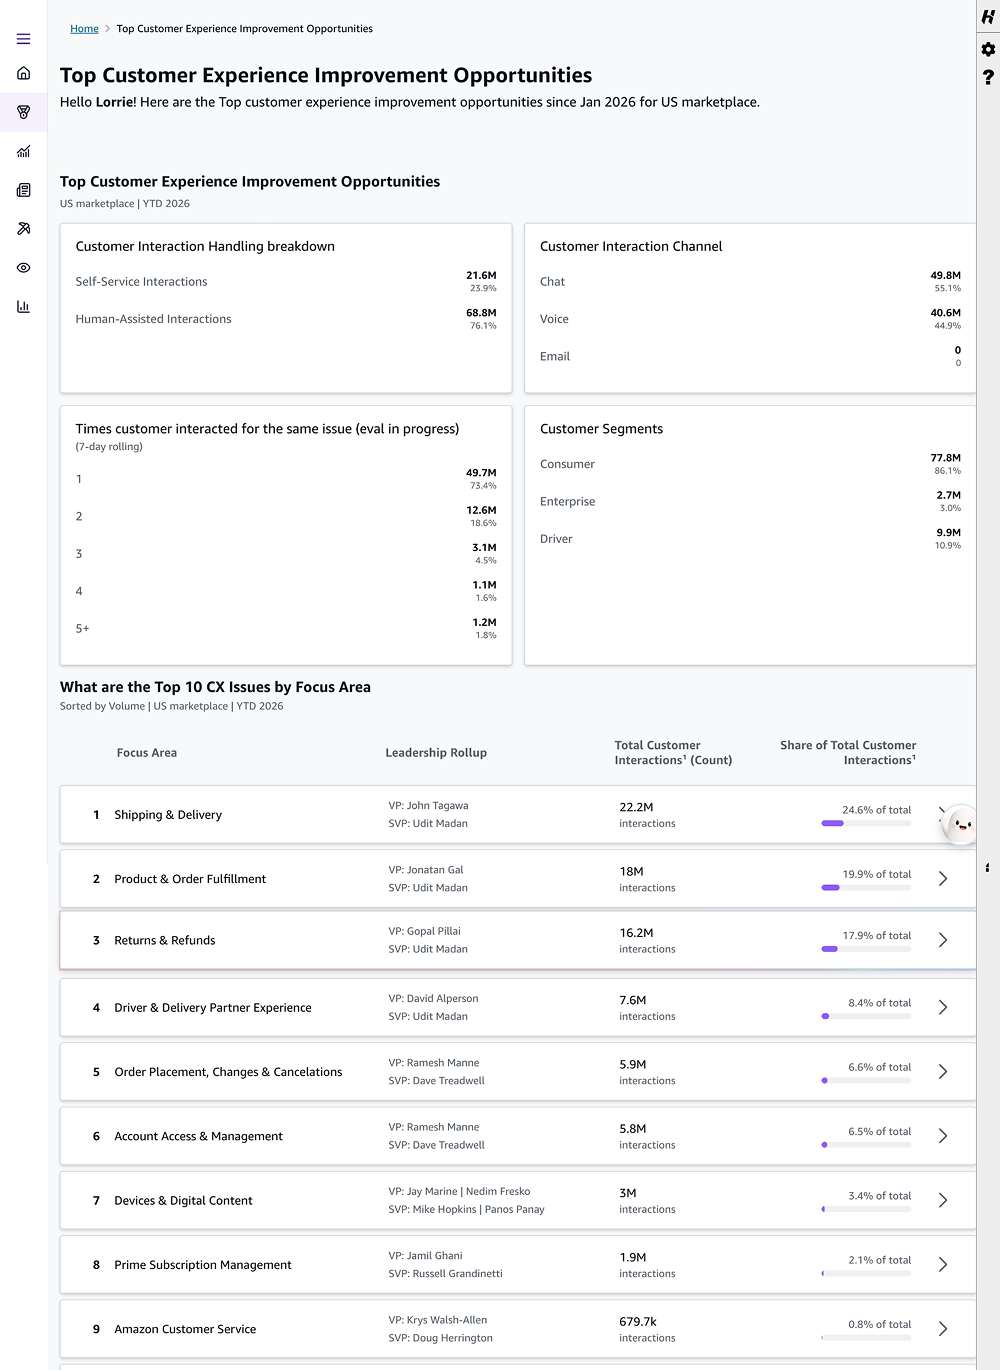Image resolution: width=1000 pixels, height=1370 pixels.
Task: Select the Amazon Customer Service row
Action: coord(518,1329)
